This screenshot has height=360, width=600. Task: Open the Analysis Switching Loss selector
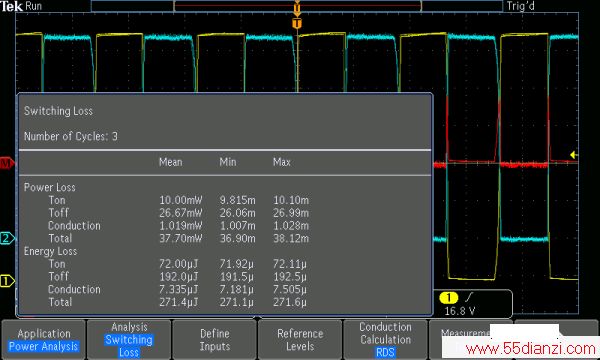129,340
